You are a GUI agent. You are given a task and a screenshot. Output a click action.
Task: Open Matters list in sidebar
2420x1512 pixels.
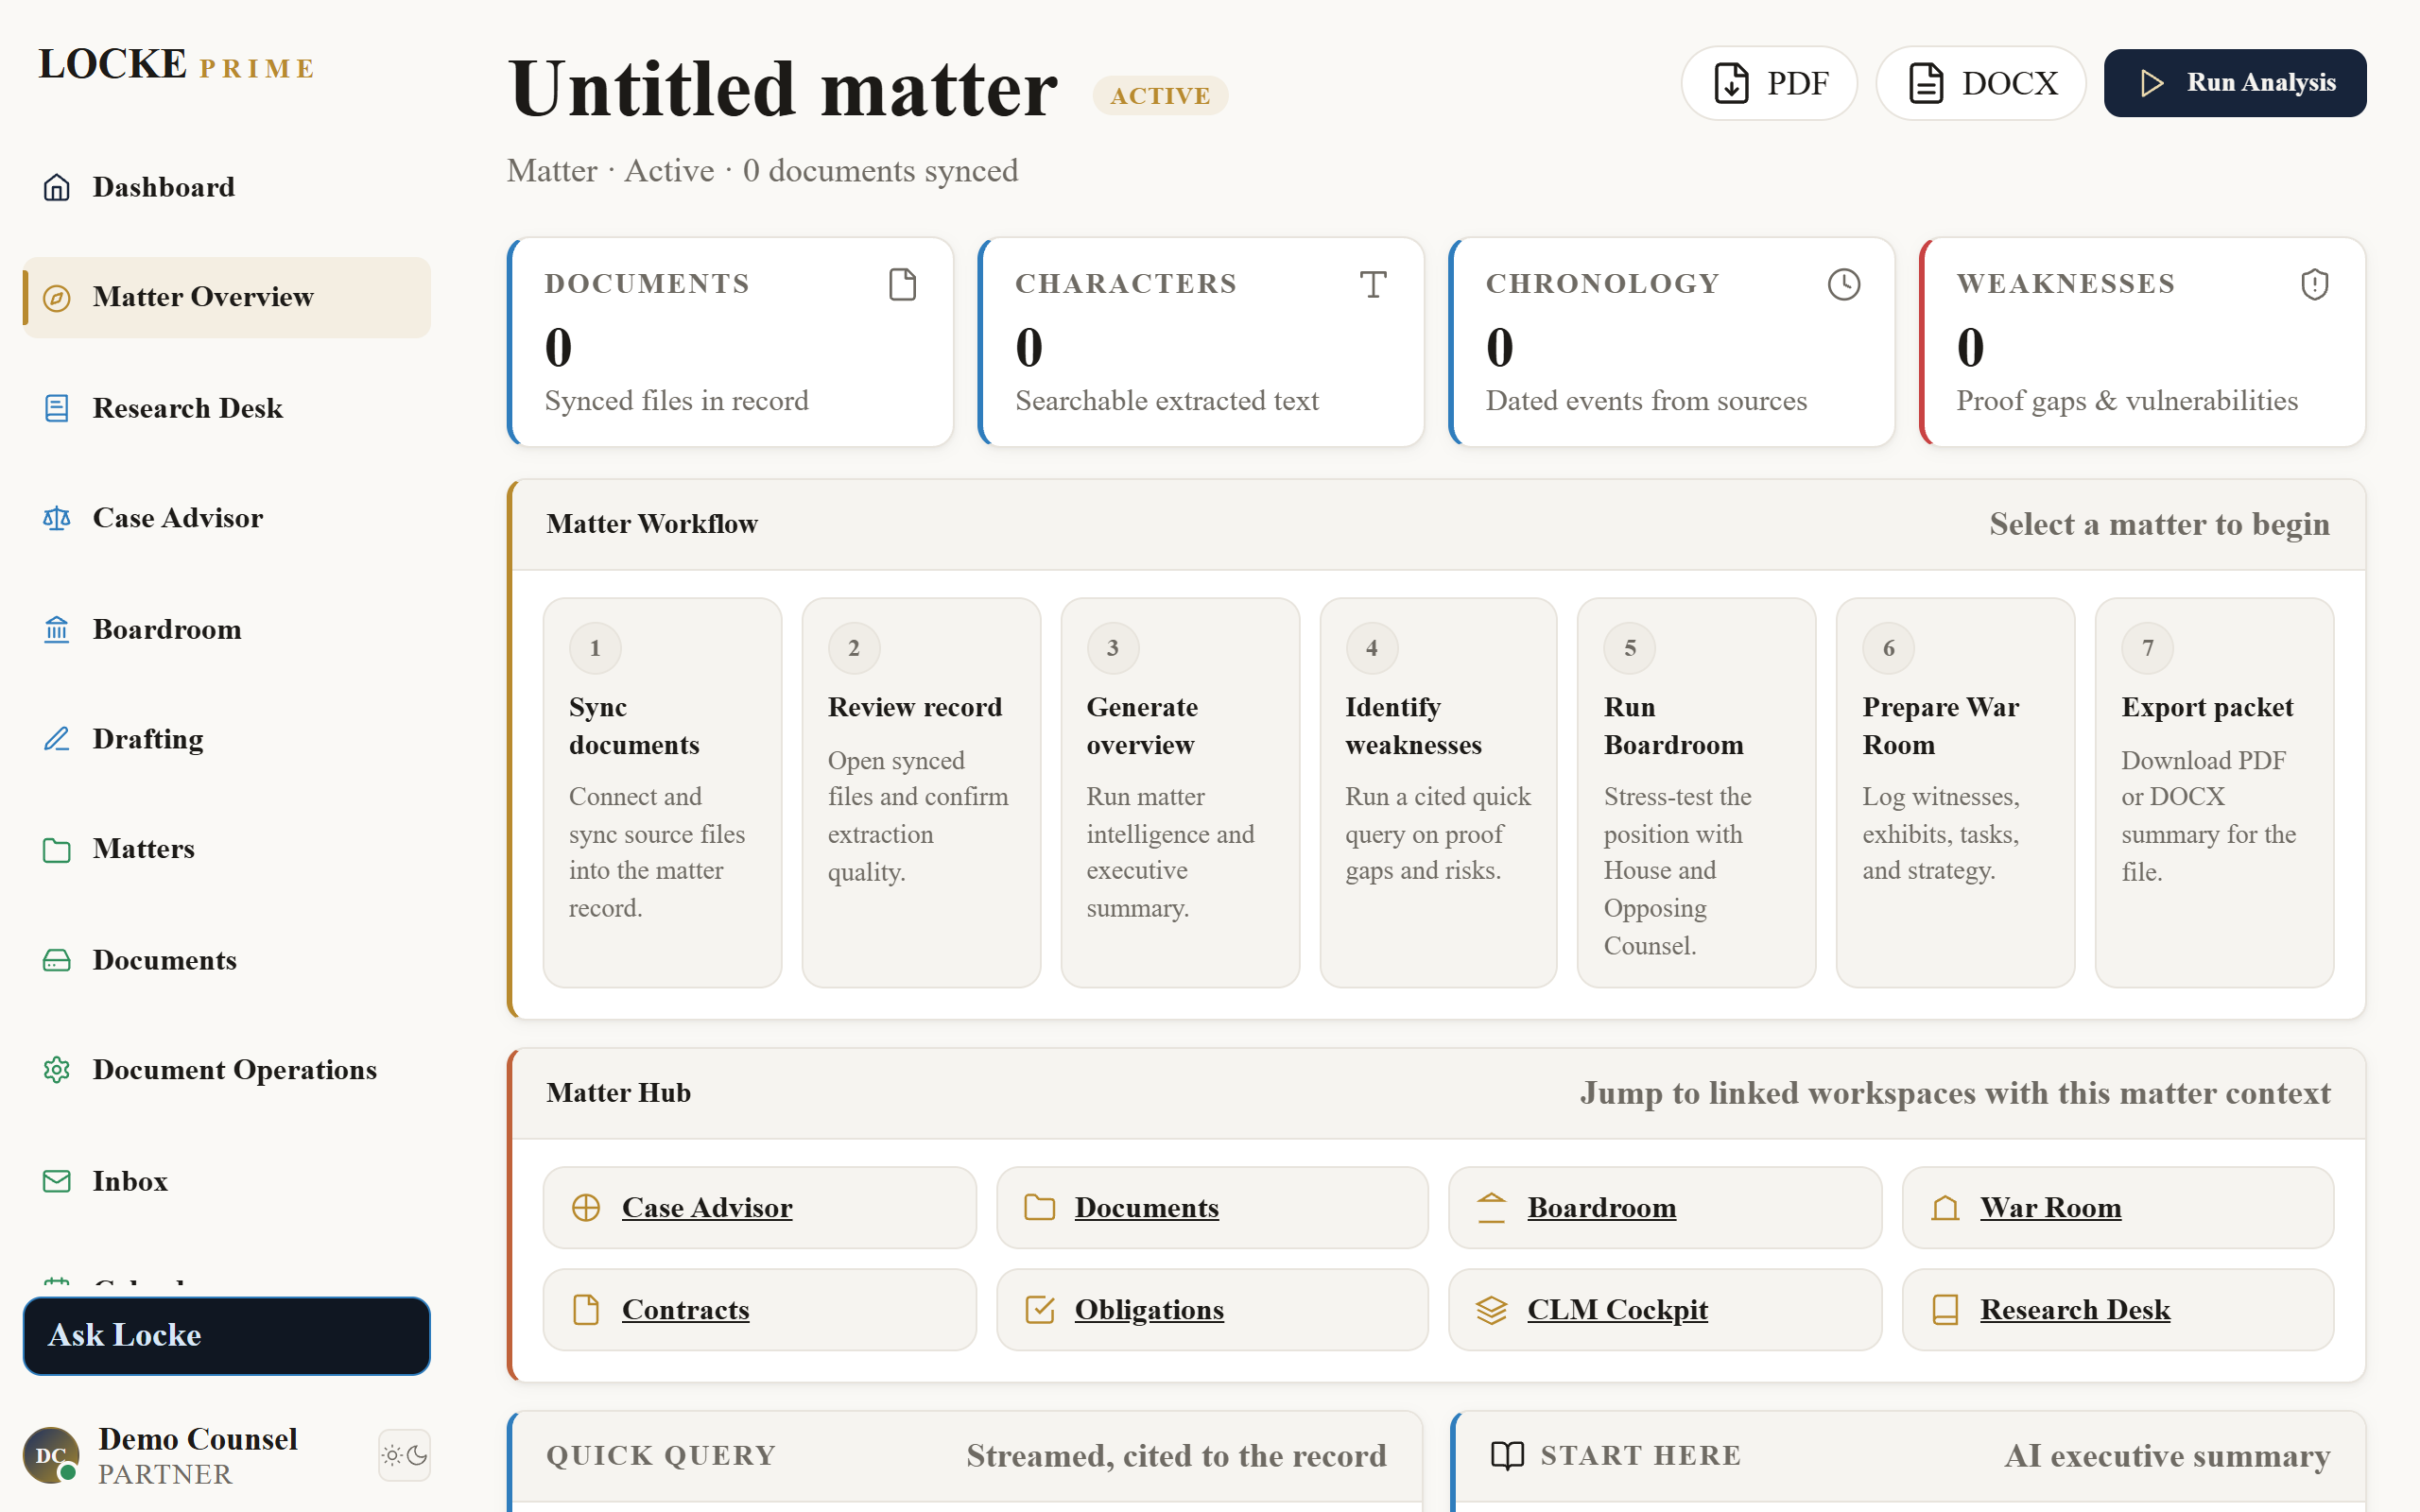point(227,849)
